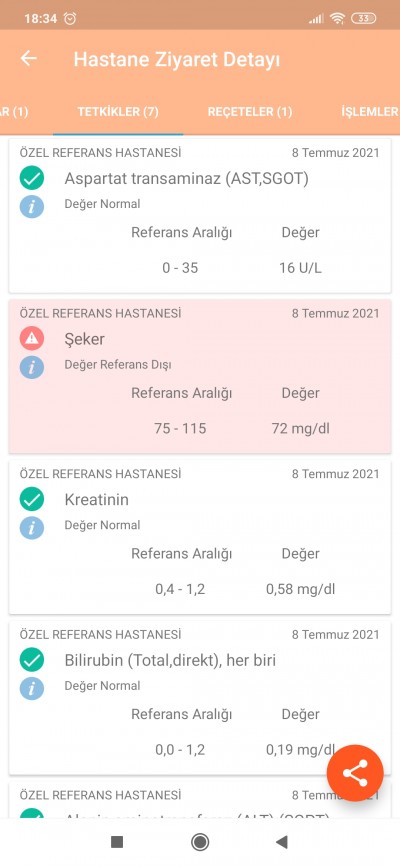Tap green checkmark next to Aspartat transaminaz
Viewport: 400px width, 866px height.
click(x=32, y=178)
